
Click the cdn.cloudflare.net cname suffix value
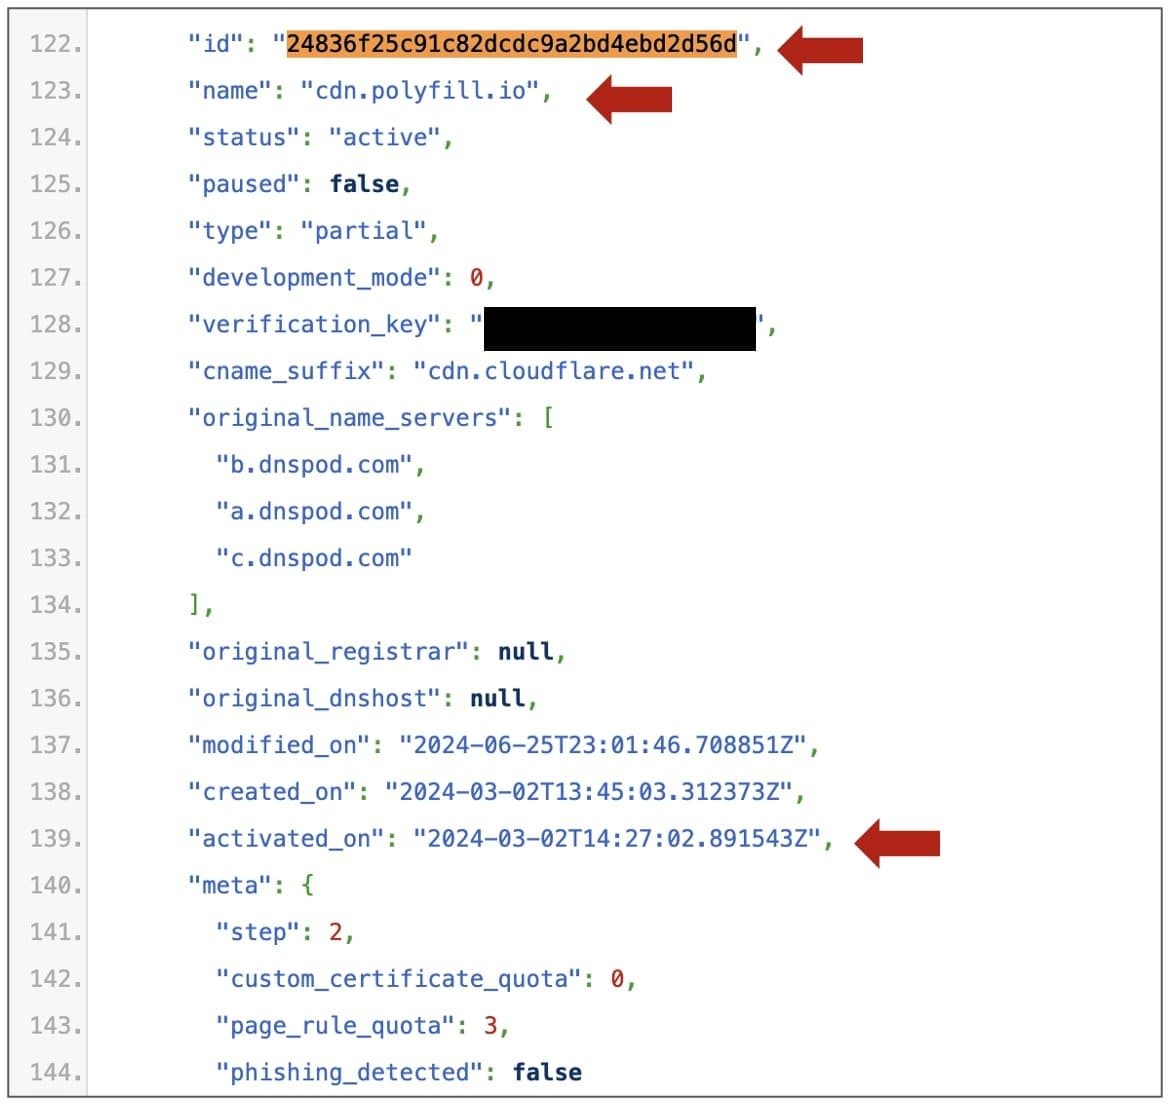click(x=555, y=371)
